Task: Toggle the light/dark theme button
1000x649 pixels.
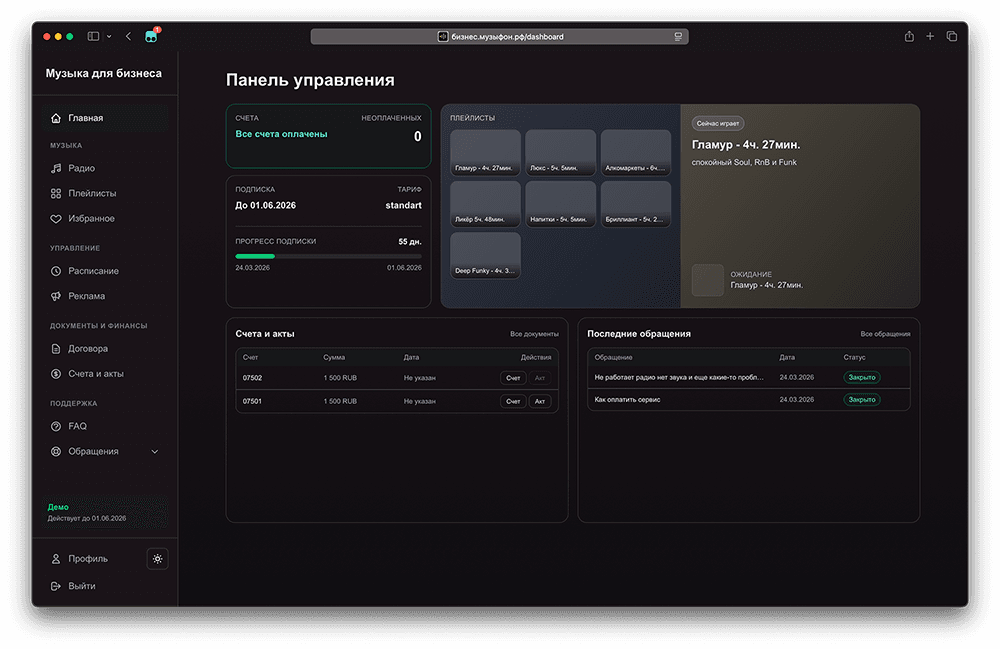Action: (157, 559)
